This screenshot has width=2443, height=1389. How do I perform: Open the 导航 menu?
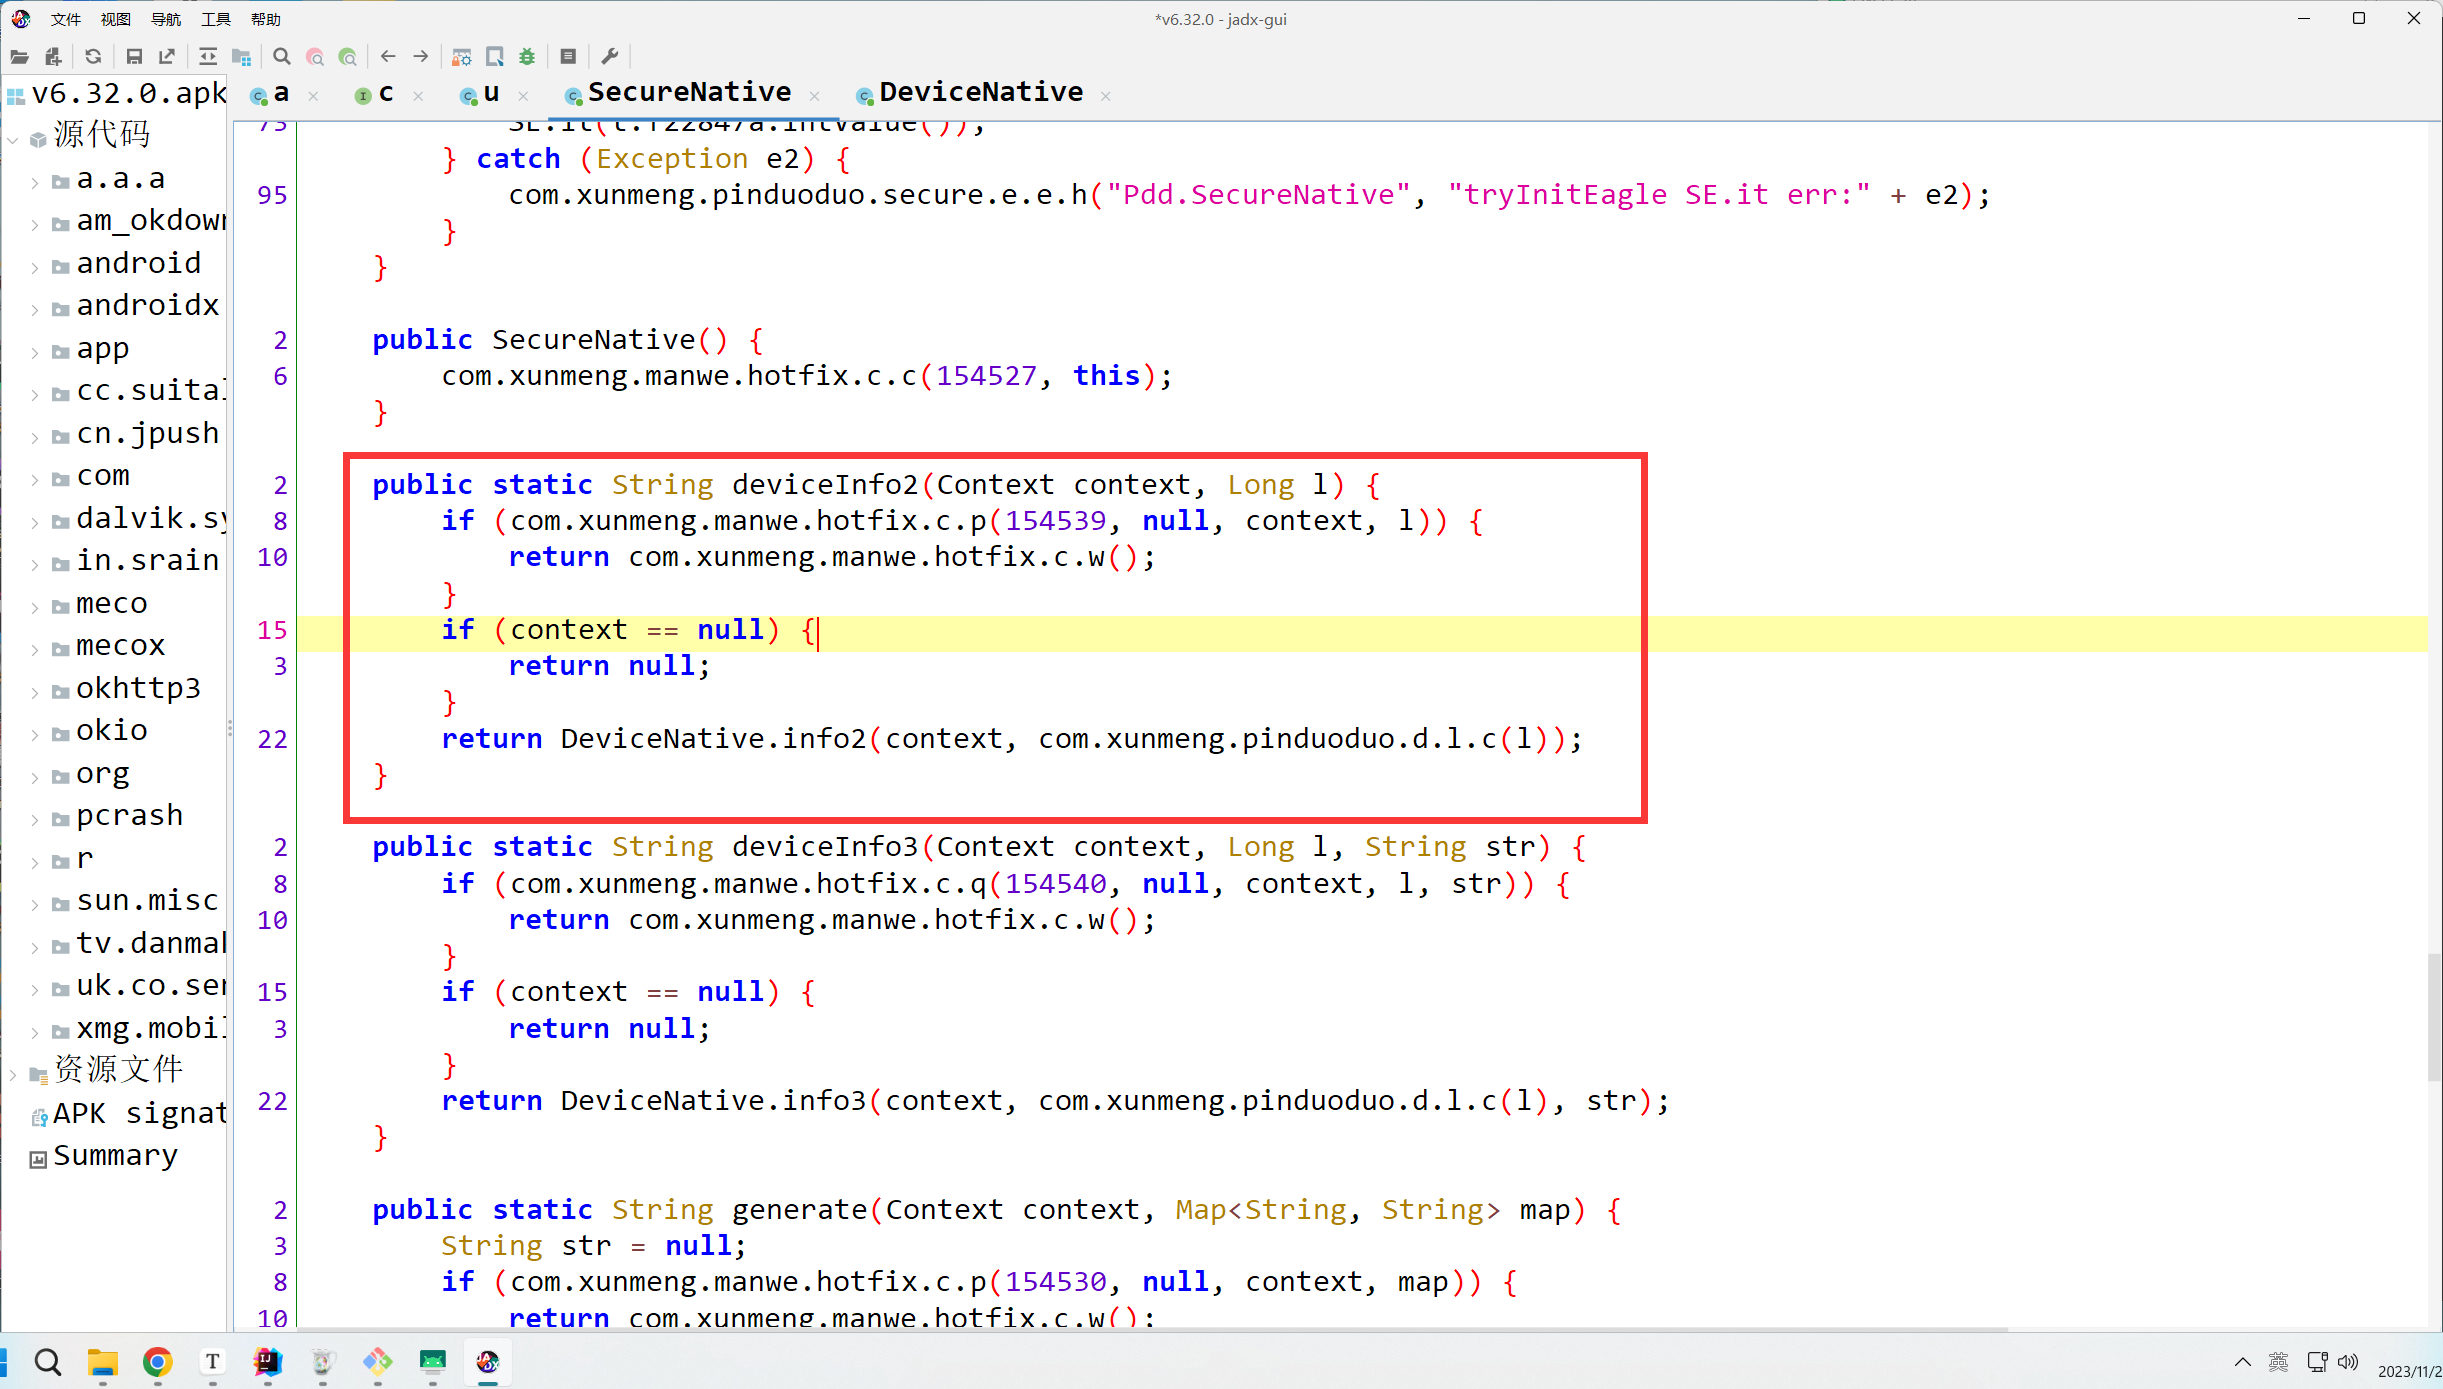pos(166,19)
